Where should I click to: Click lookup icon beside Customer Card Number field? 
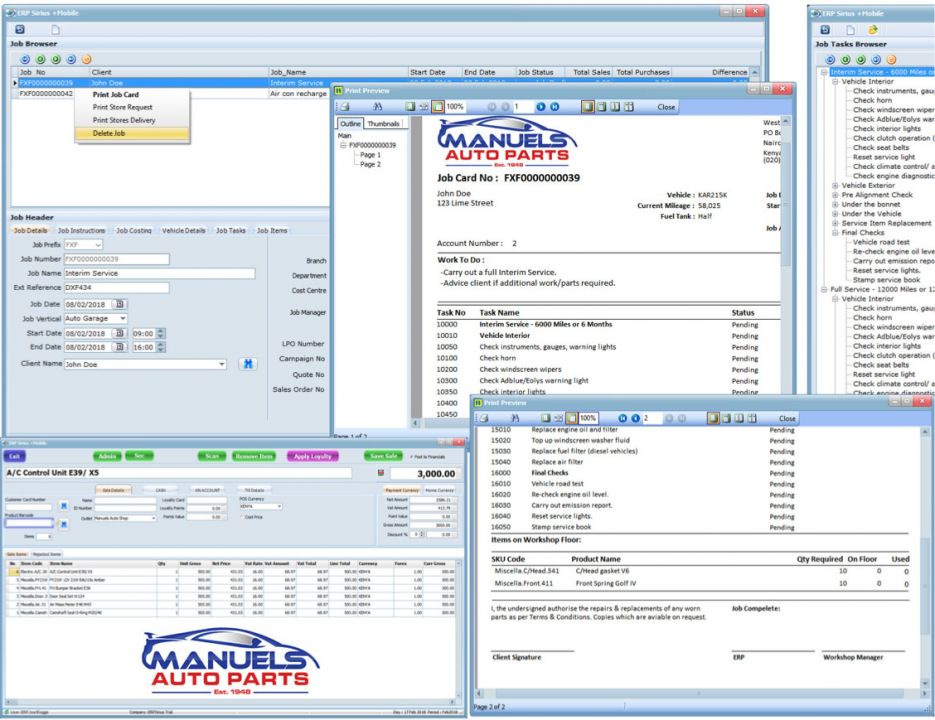(x=64, y=506)
